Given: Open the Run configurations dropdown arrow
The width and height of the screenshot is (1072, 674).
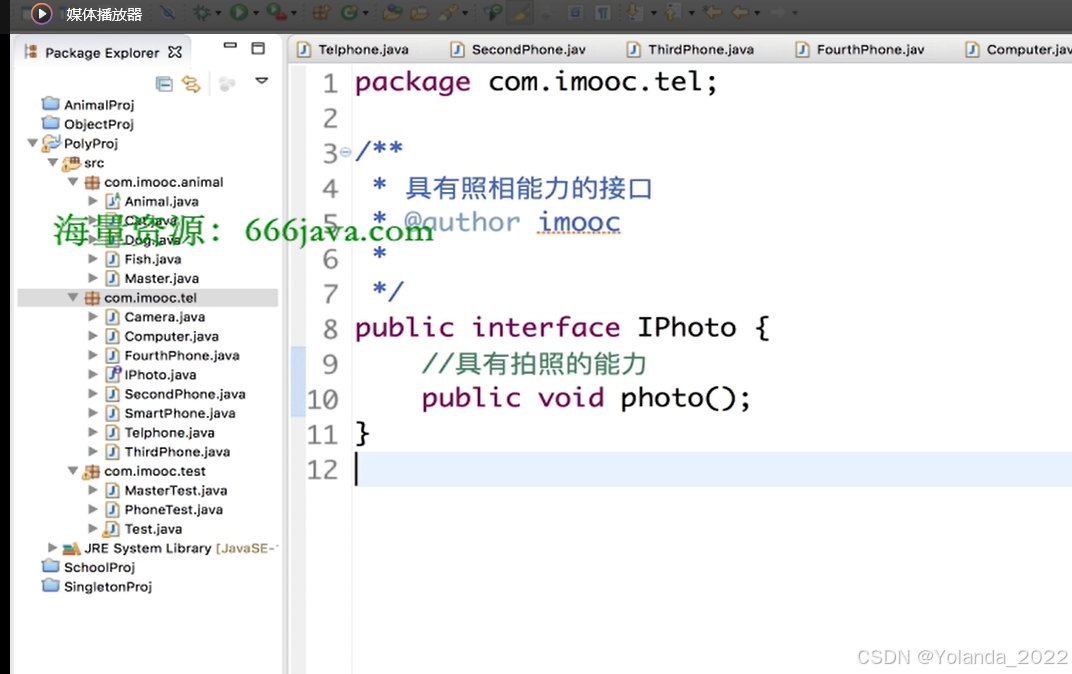Looking at the screenshot, I should coord(256,13).
